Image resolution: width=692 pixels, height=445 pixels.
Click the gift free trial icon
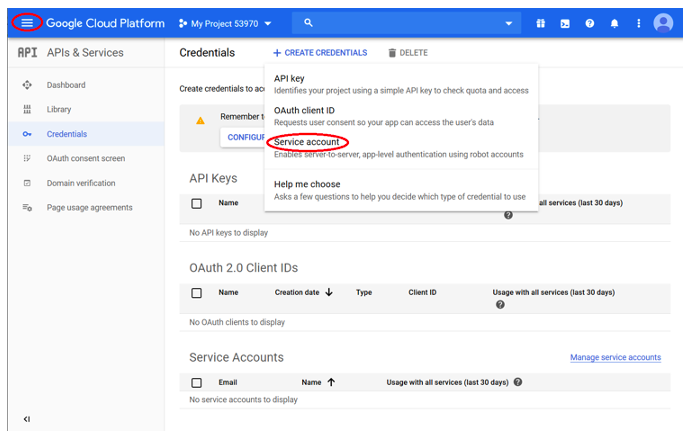coord(541,23)
